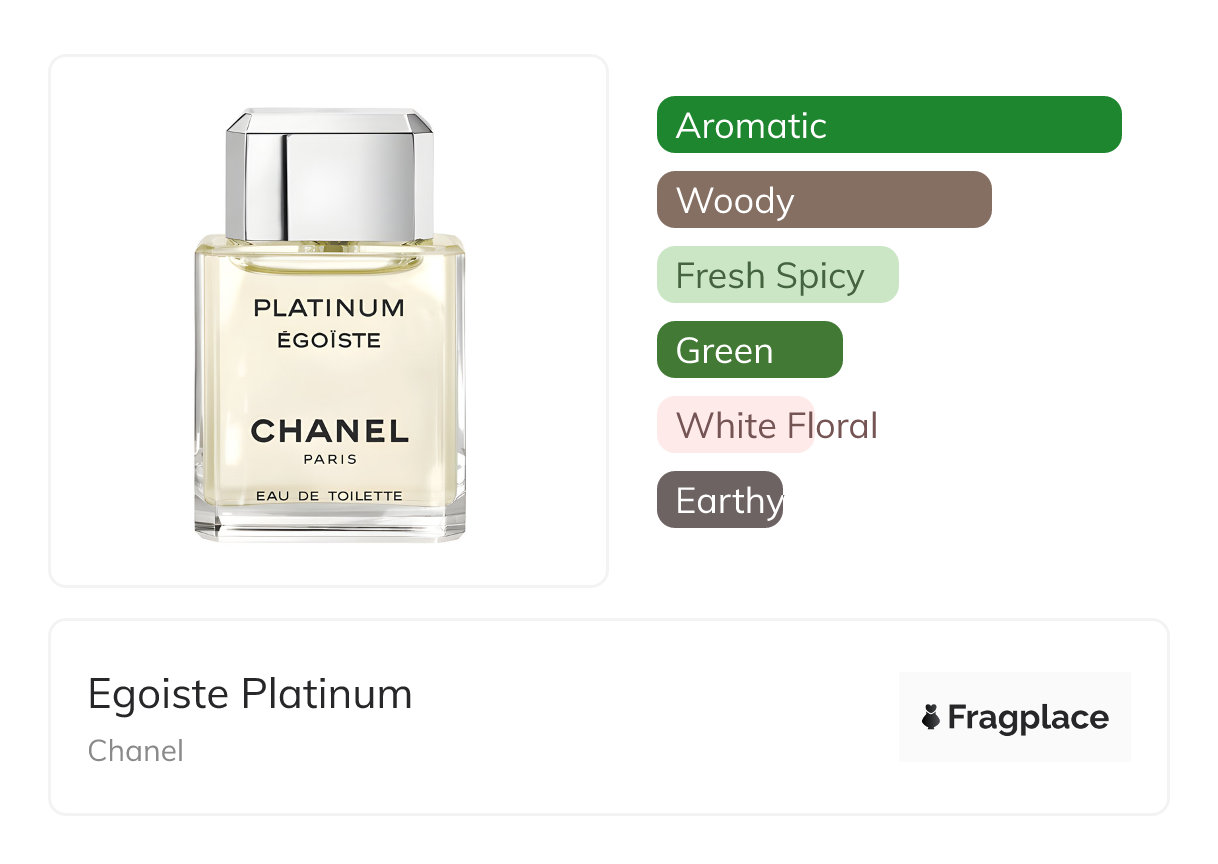Click the Woody label text
Screen dimensions: 1218x864
(x=735, y=201)
